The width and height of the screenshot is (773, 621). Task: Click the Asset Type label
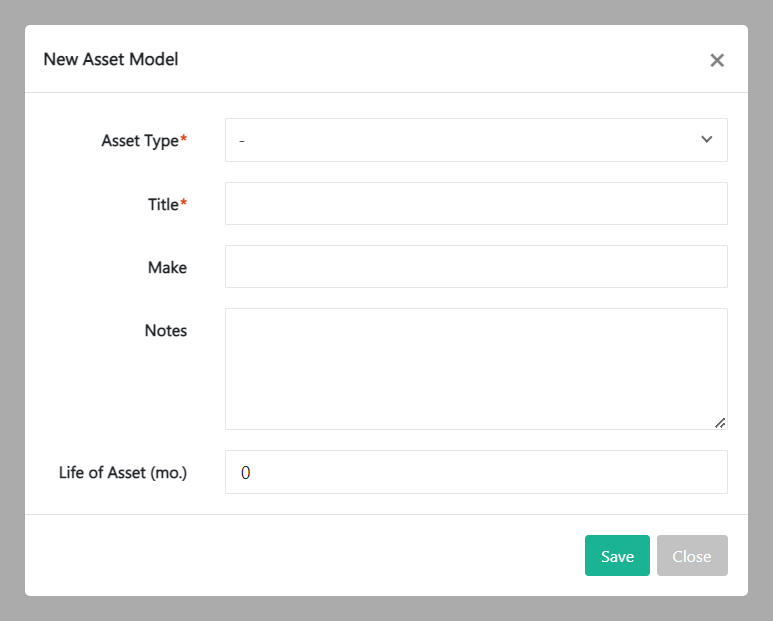click(x=140, y=141)
